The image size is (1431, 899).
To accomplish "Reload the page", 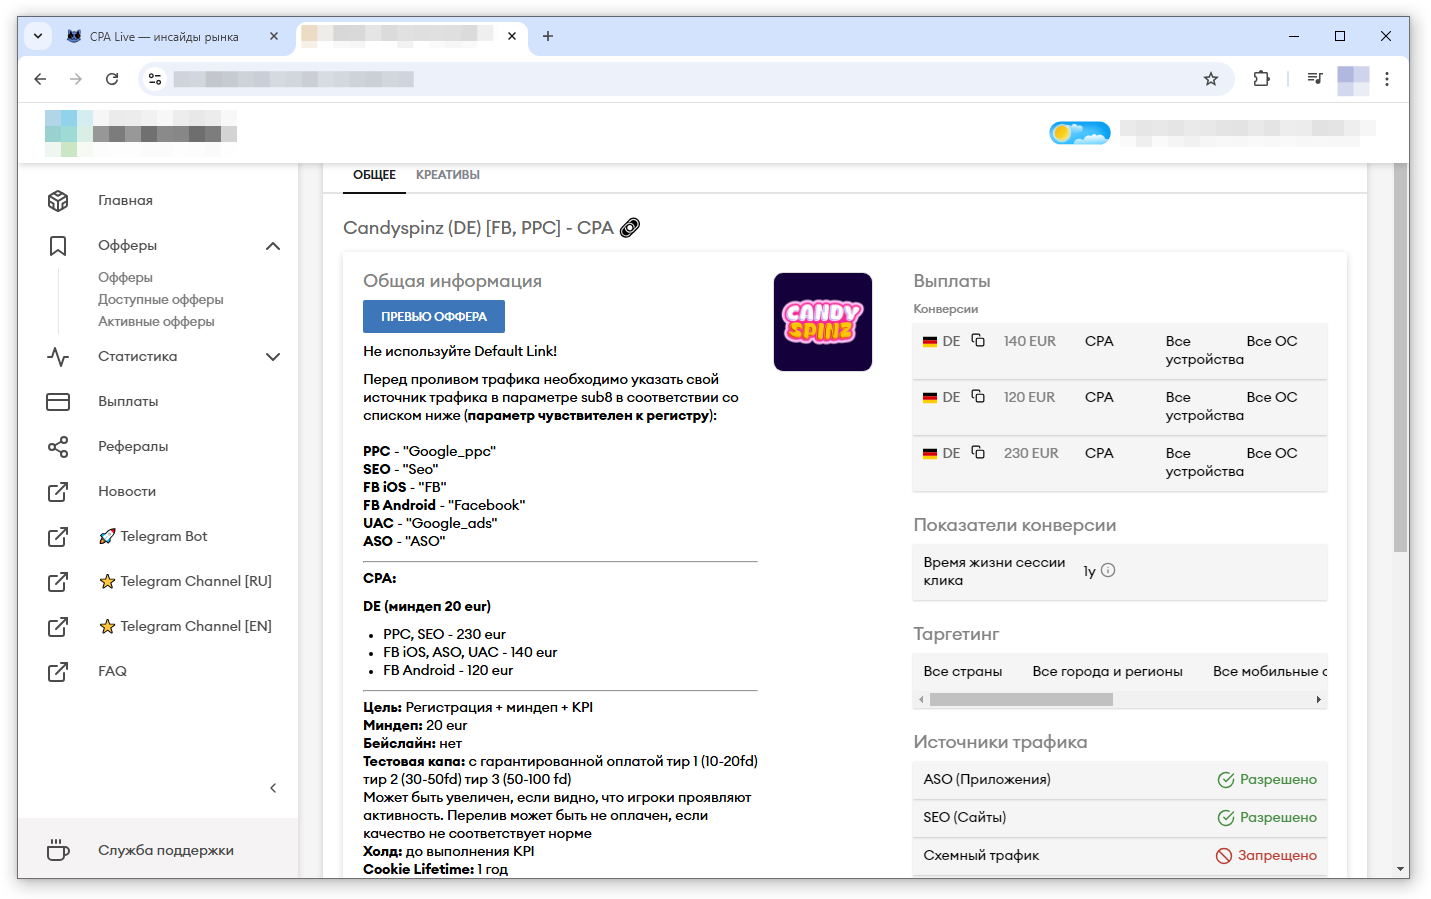I will tap(112, 79).
